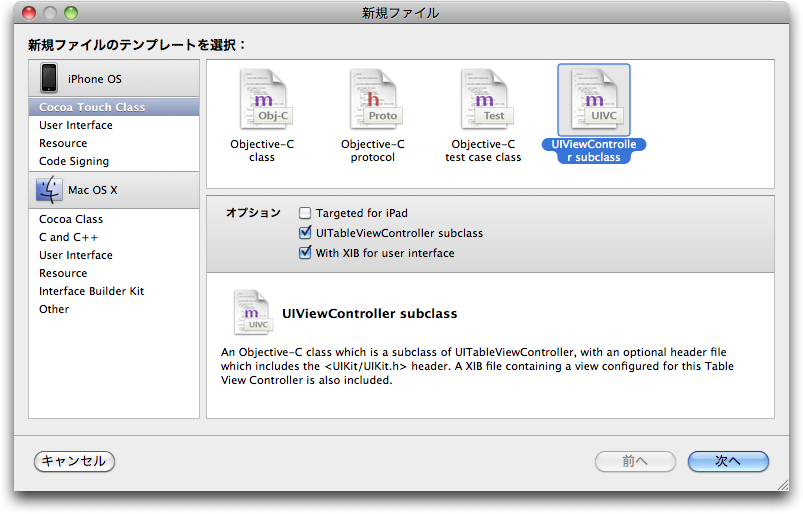Select the UIViewController subclass template icon
This screenshot has height=514, width=803.
pyautogui.click(x=594, y=100)
